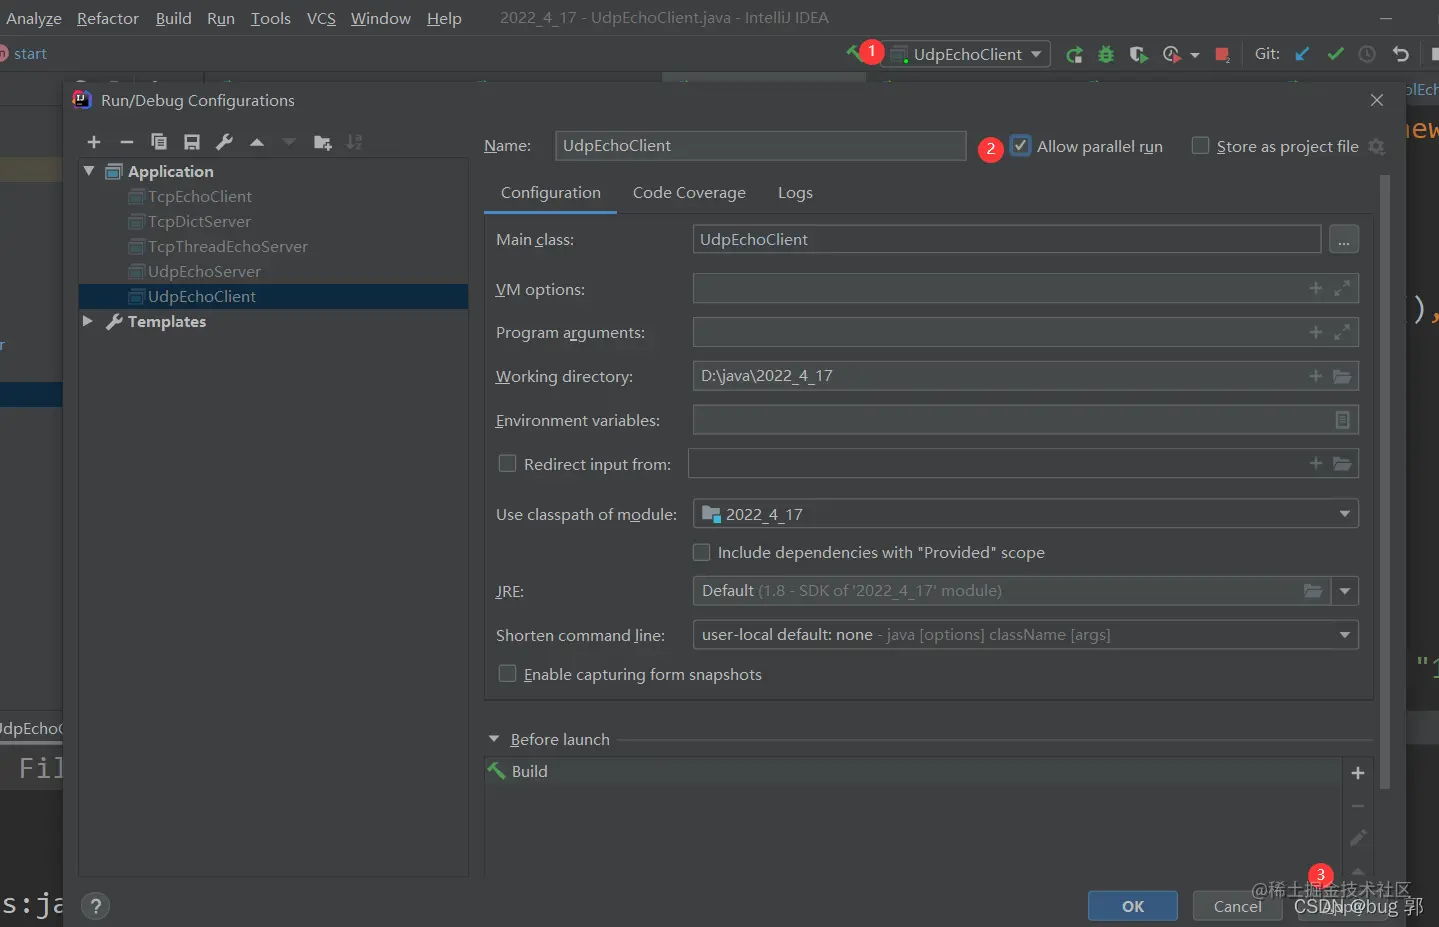Move the configuration down in the list
Image resolution: width=1439 pixels, height=927 pixels.
click(289, 142)
